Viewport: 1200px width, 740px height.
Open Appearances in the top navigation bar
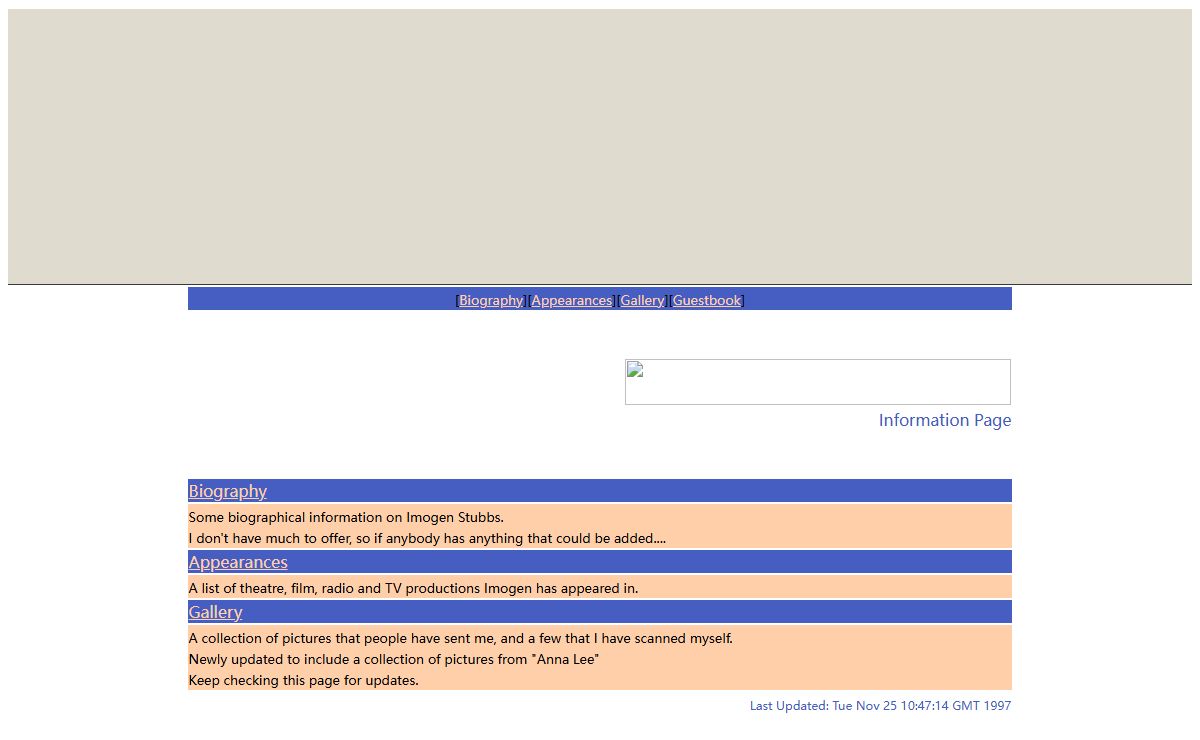point(572,300)
